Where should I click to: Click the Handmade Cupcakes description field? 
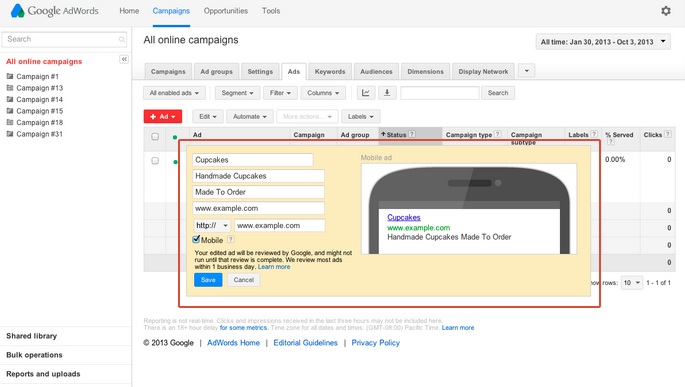click(258, 176)
